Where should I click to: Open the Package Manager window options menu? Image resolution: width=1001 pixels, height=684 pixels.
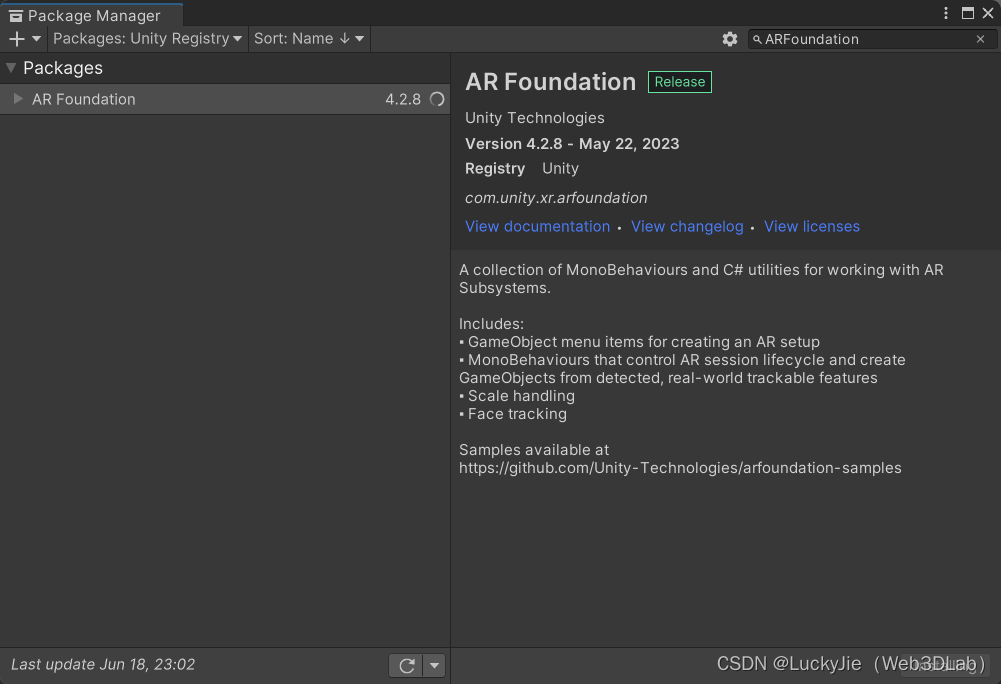946,13
